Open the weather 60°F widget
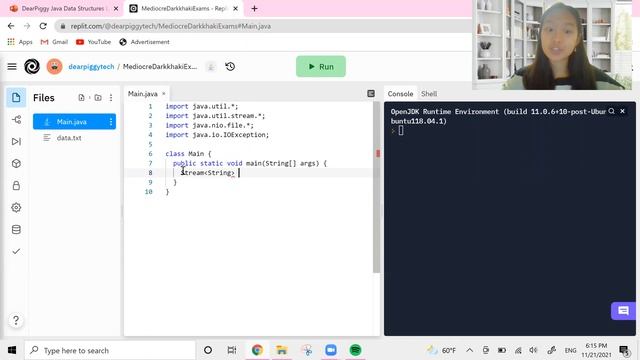This screenshot has width=640, height=360. click(x=441, y=350)
